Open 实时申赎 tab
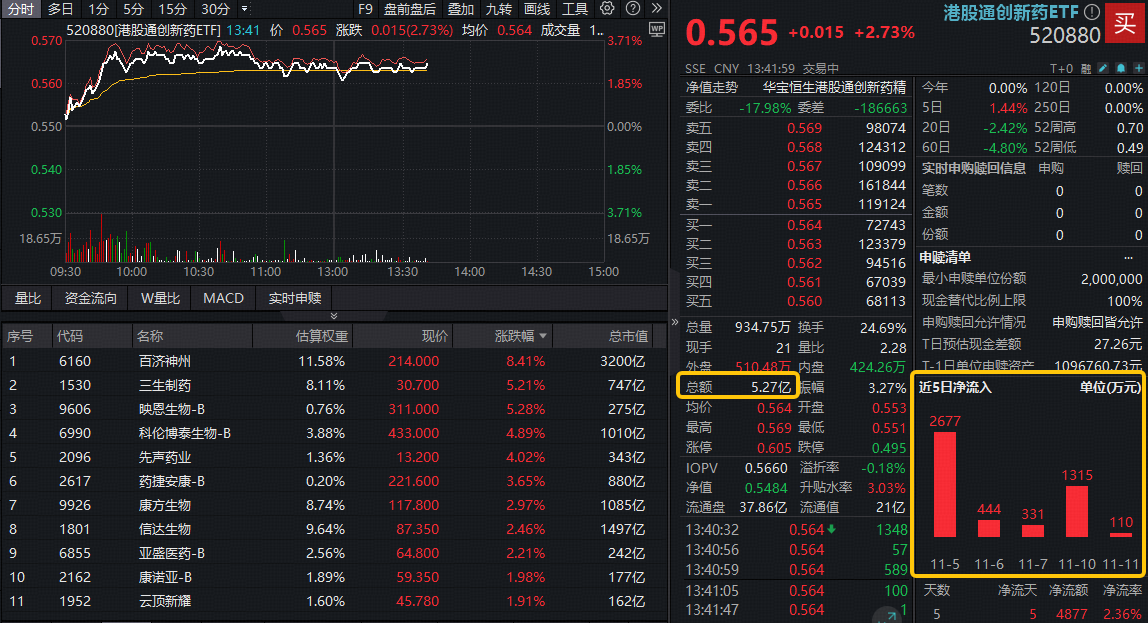 click(x=295, y=298)
